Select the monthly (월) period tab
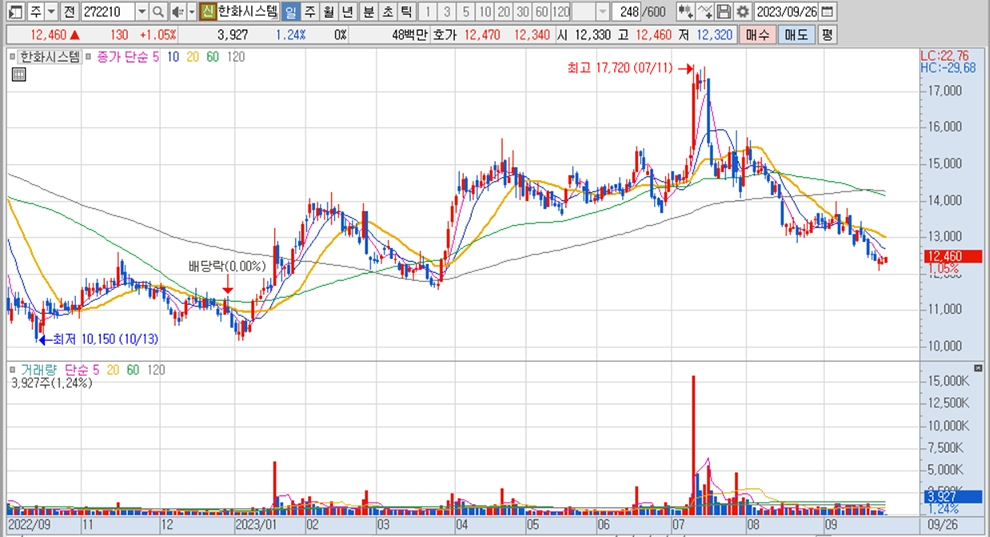The height and width of the screenshot is (537, 990). (x=328, y=12)
